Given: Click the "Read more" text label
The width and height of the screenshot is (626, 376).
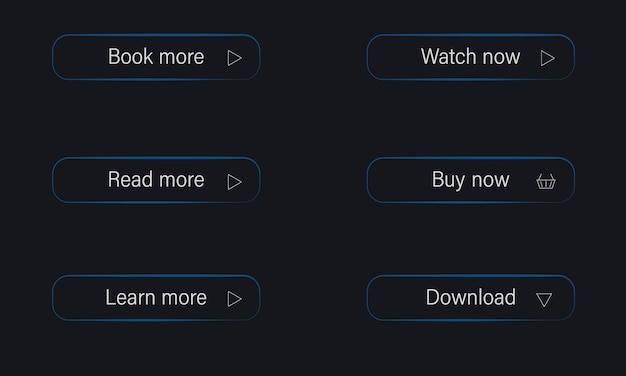Looking at the screenshot, I should click(x=156, y=179).
